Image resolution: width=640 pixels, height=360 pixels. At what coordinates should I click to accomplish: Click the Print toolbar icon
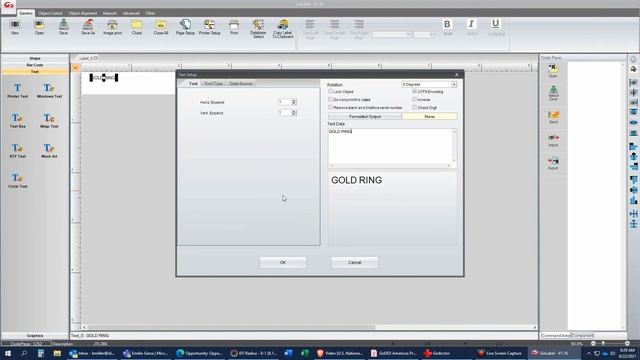click(x=234, y=27)
